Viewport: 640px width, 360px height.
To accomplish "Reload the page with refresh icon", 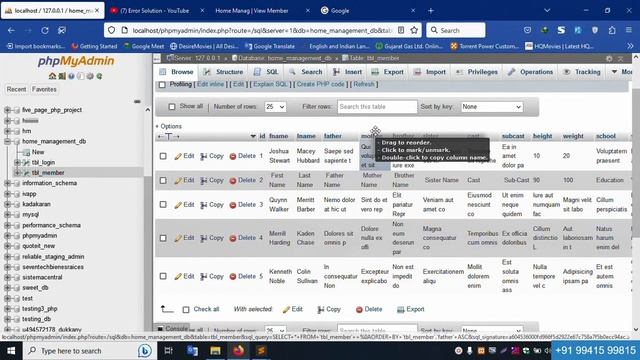I will [x=45, y=30].
